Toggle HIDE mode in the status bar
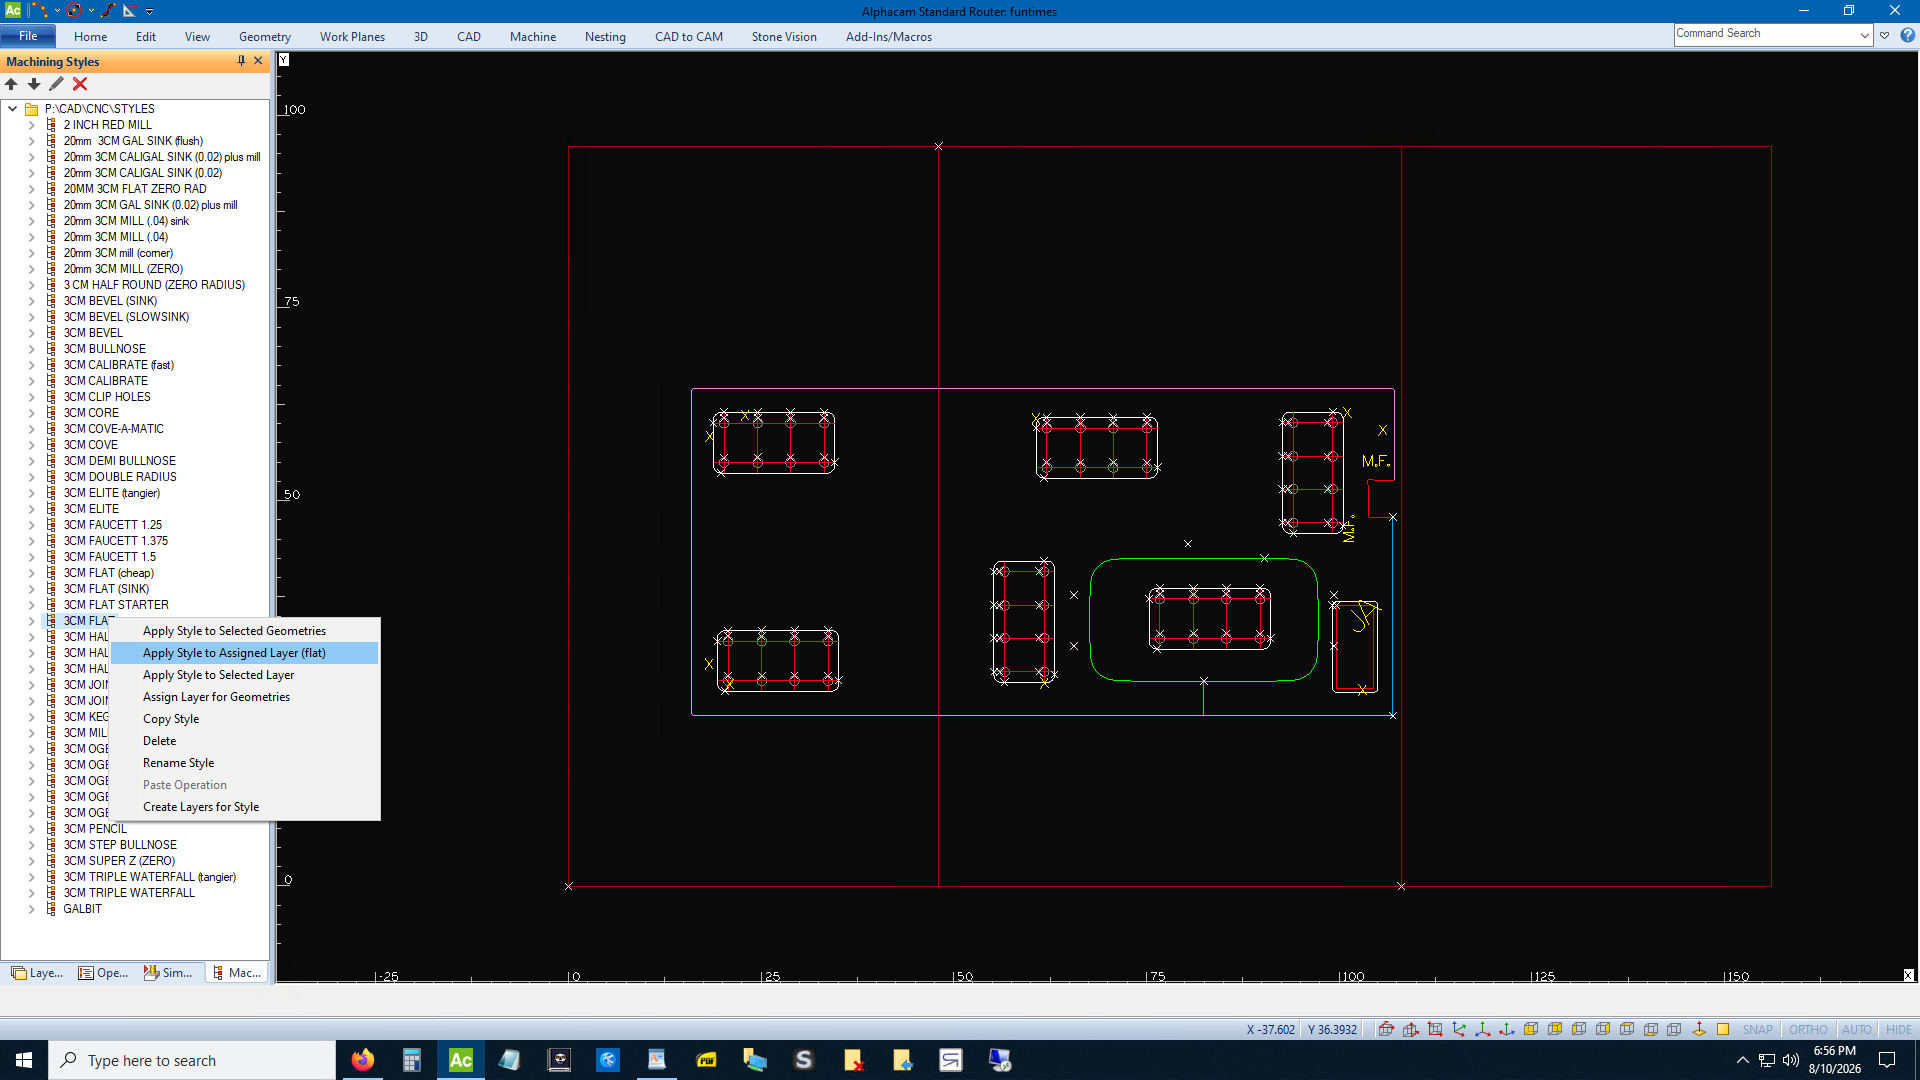This screenshot has width=1920, height=1080. [1898, 1029]
